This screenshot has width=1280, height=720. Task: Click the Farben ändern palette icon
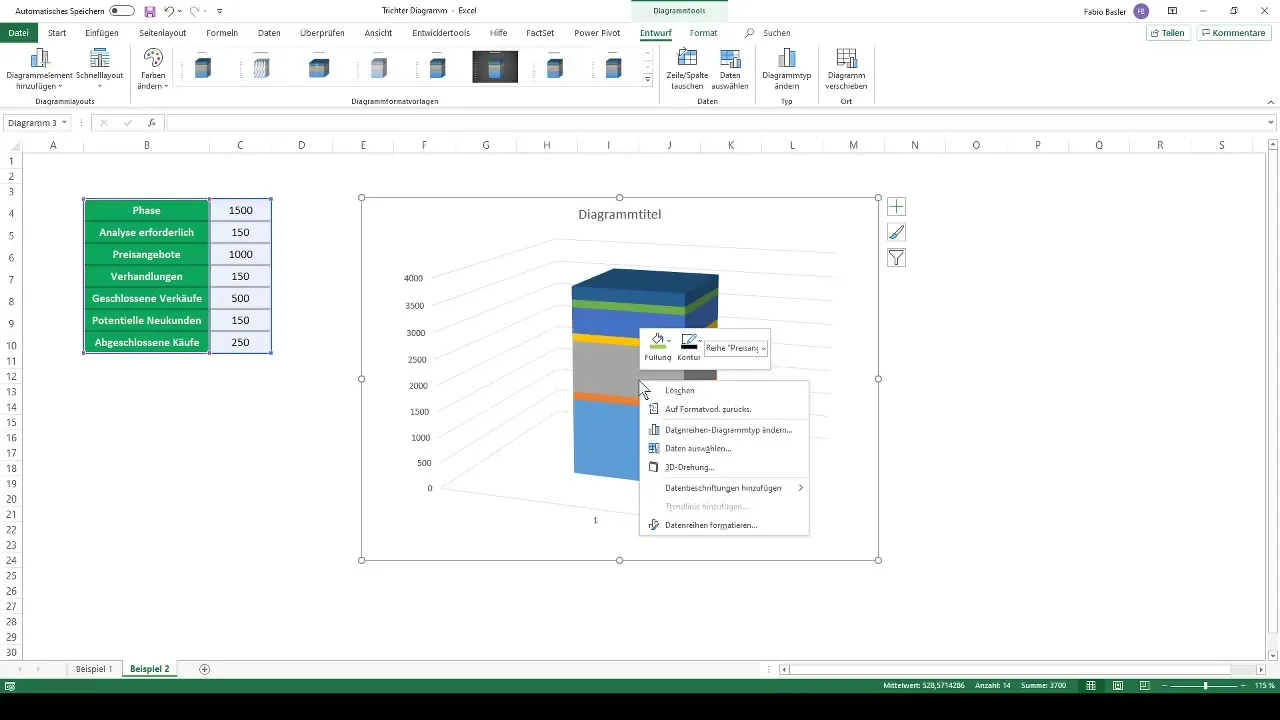point(153,59)
